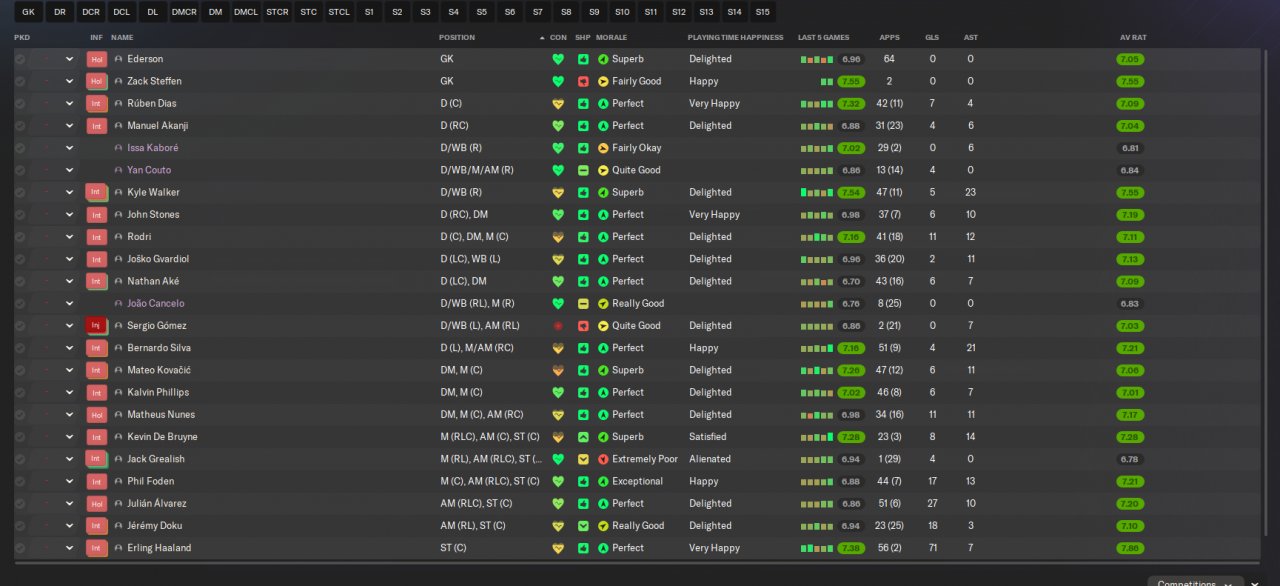Toggle the picked checkbox for Rodri
The width and height of the screenshot is (1280, 586).
[x=20, y=237]
